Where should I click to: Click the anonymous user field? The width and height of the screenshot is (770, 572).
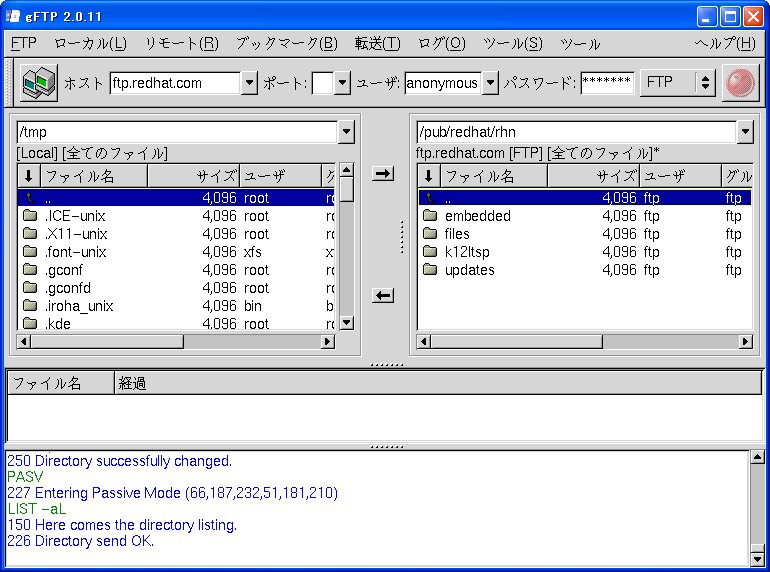coord(443,83)
